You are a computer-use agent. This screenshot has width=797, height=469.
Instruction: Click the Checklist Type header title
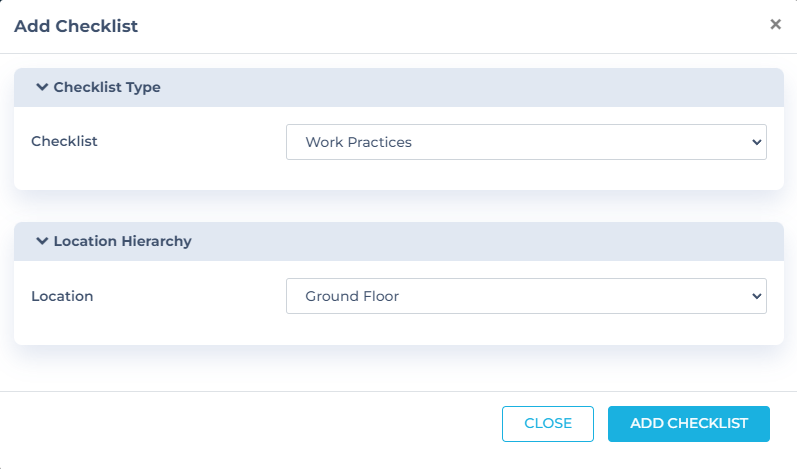(107, 87)
